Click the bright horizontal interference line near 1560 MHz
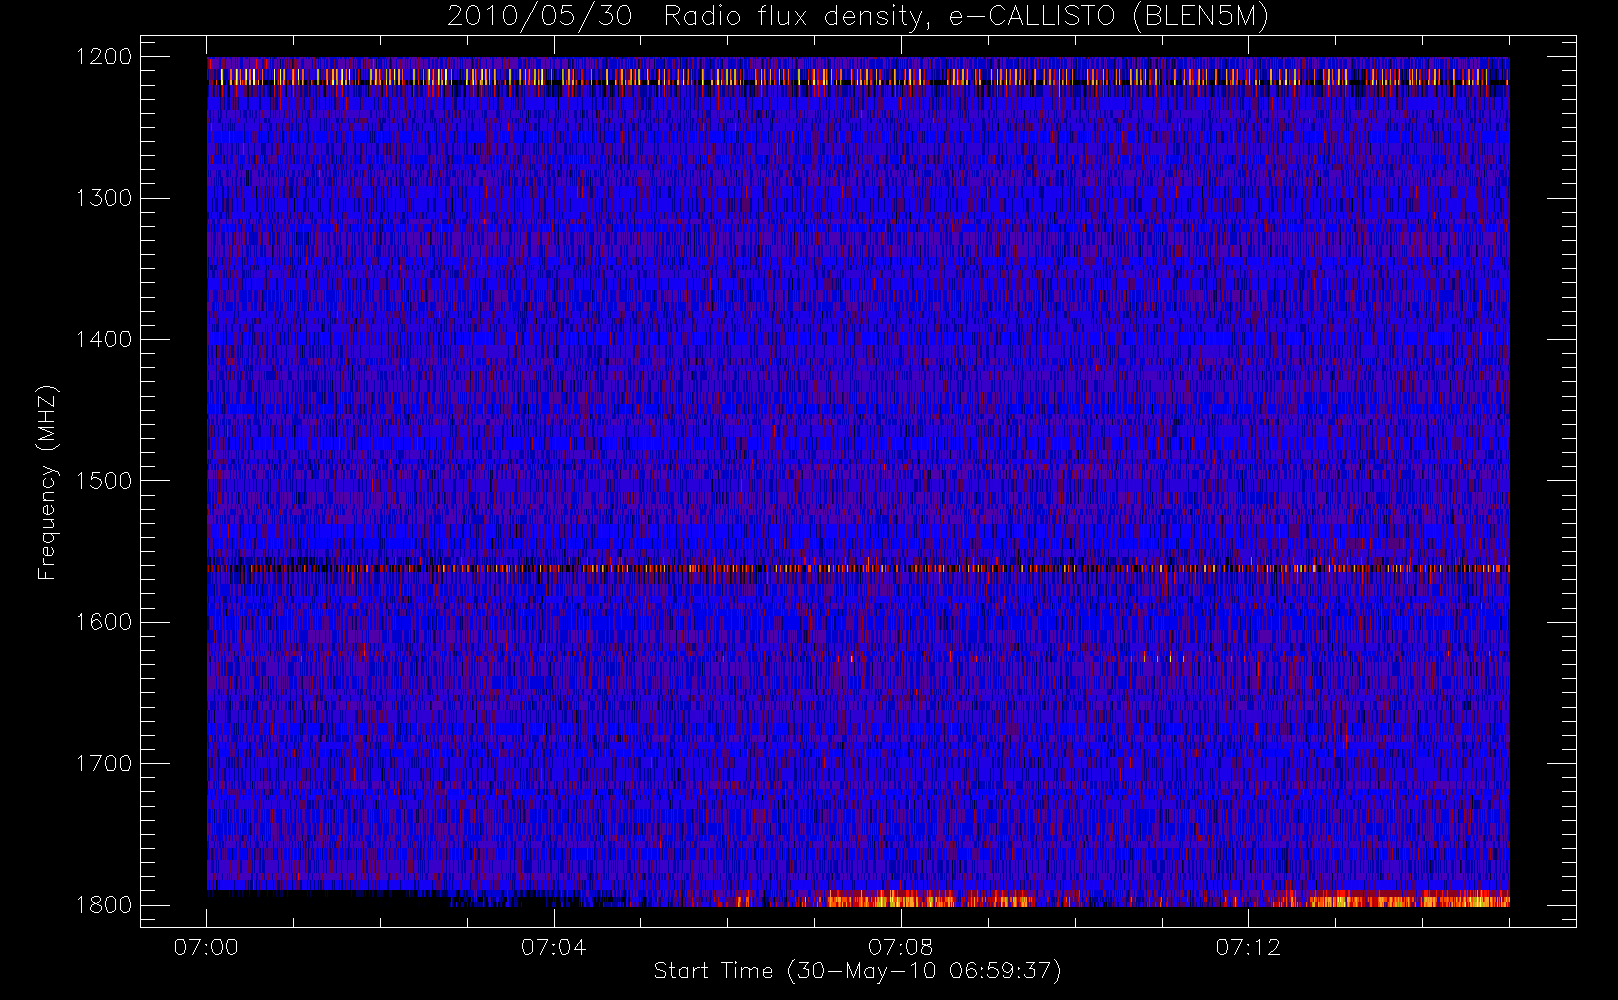Screen dimensions: 1618x1000 tap(858, 568)
